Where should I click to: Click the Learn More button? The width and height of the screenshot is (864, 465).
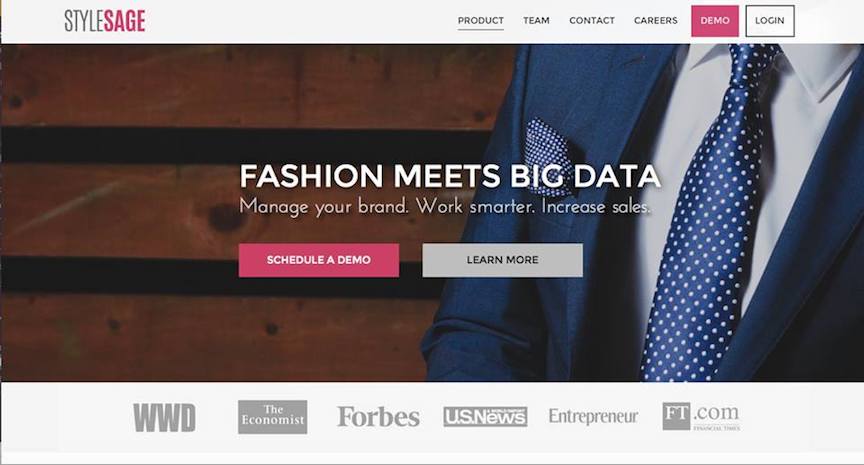pyautogui.click(x=503, y=260)
